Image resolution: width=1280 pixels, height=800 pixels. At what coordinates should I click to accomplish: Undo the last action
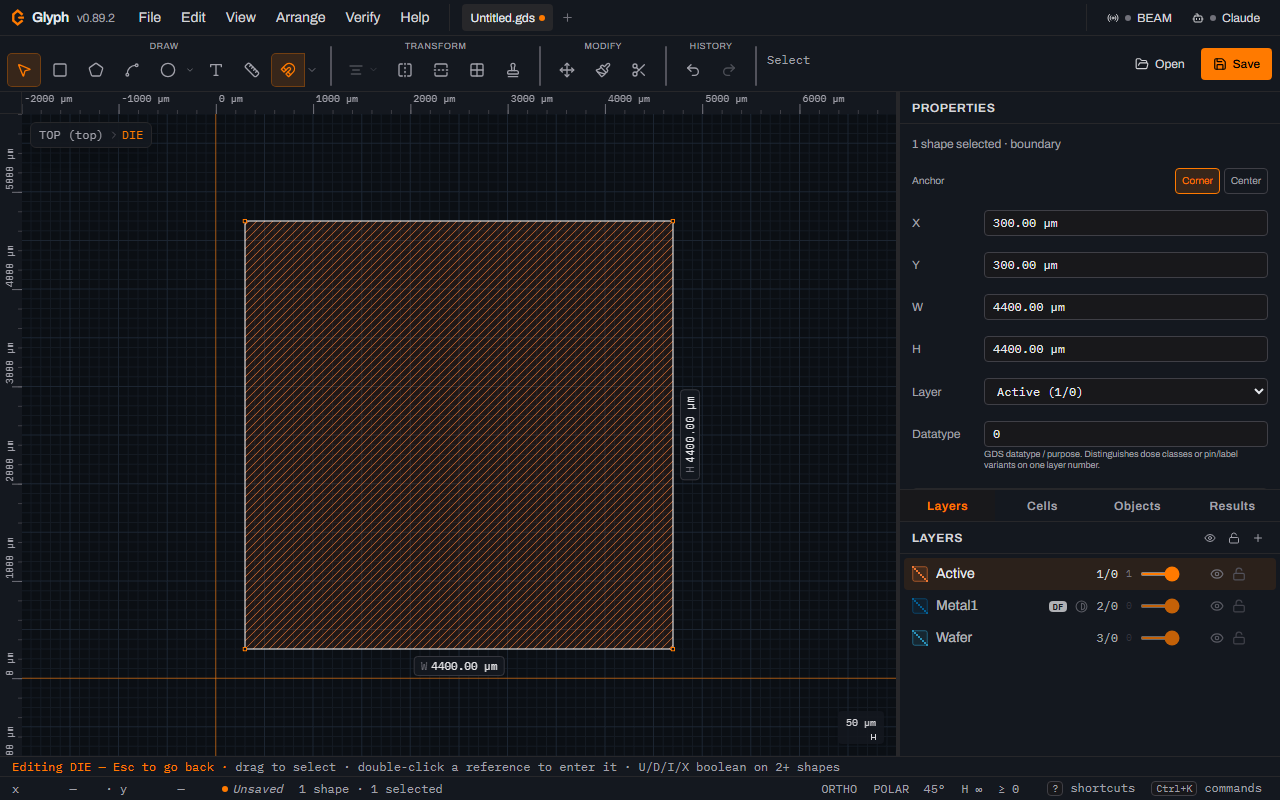tap(693, 70)
